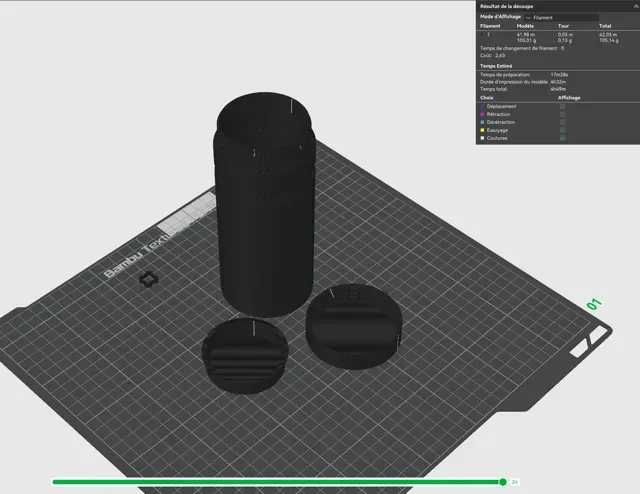Image resolution: width=640 pixels, height=494 pixels.
Task: Click the slider value box showing 24
Action: (515, 482)
